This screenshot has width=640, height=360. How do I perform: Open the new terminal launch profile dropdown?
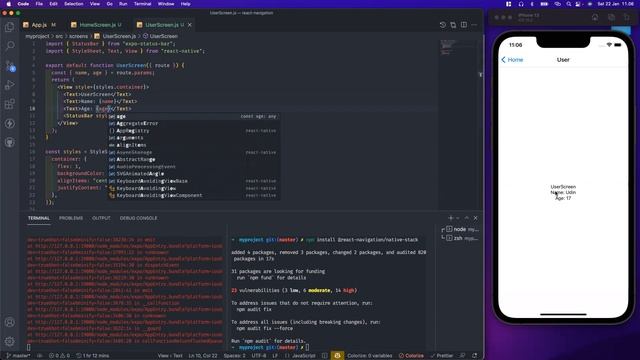point(458,218)
